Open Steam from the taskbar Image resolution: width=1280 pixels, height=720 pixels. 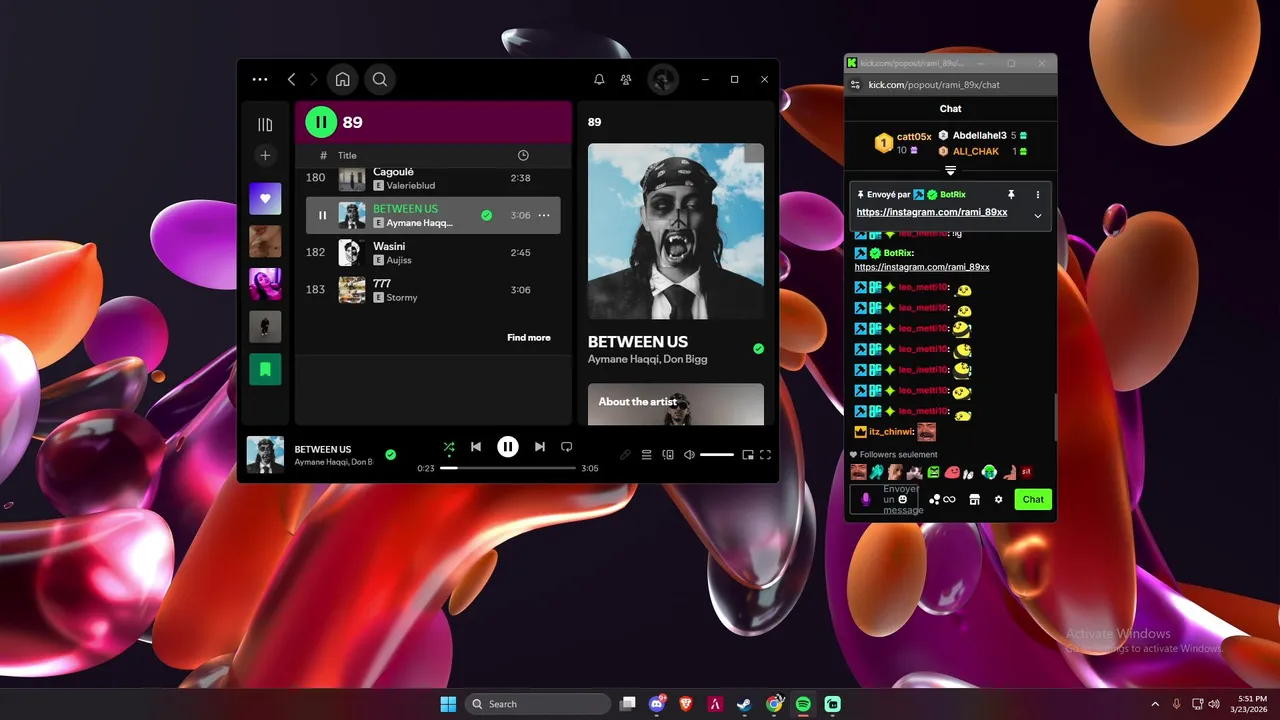(x=745, y=704)
